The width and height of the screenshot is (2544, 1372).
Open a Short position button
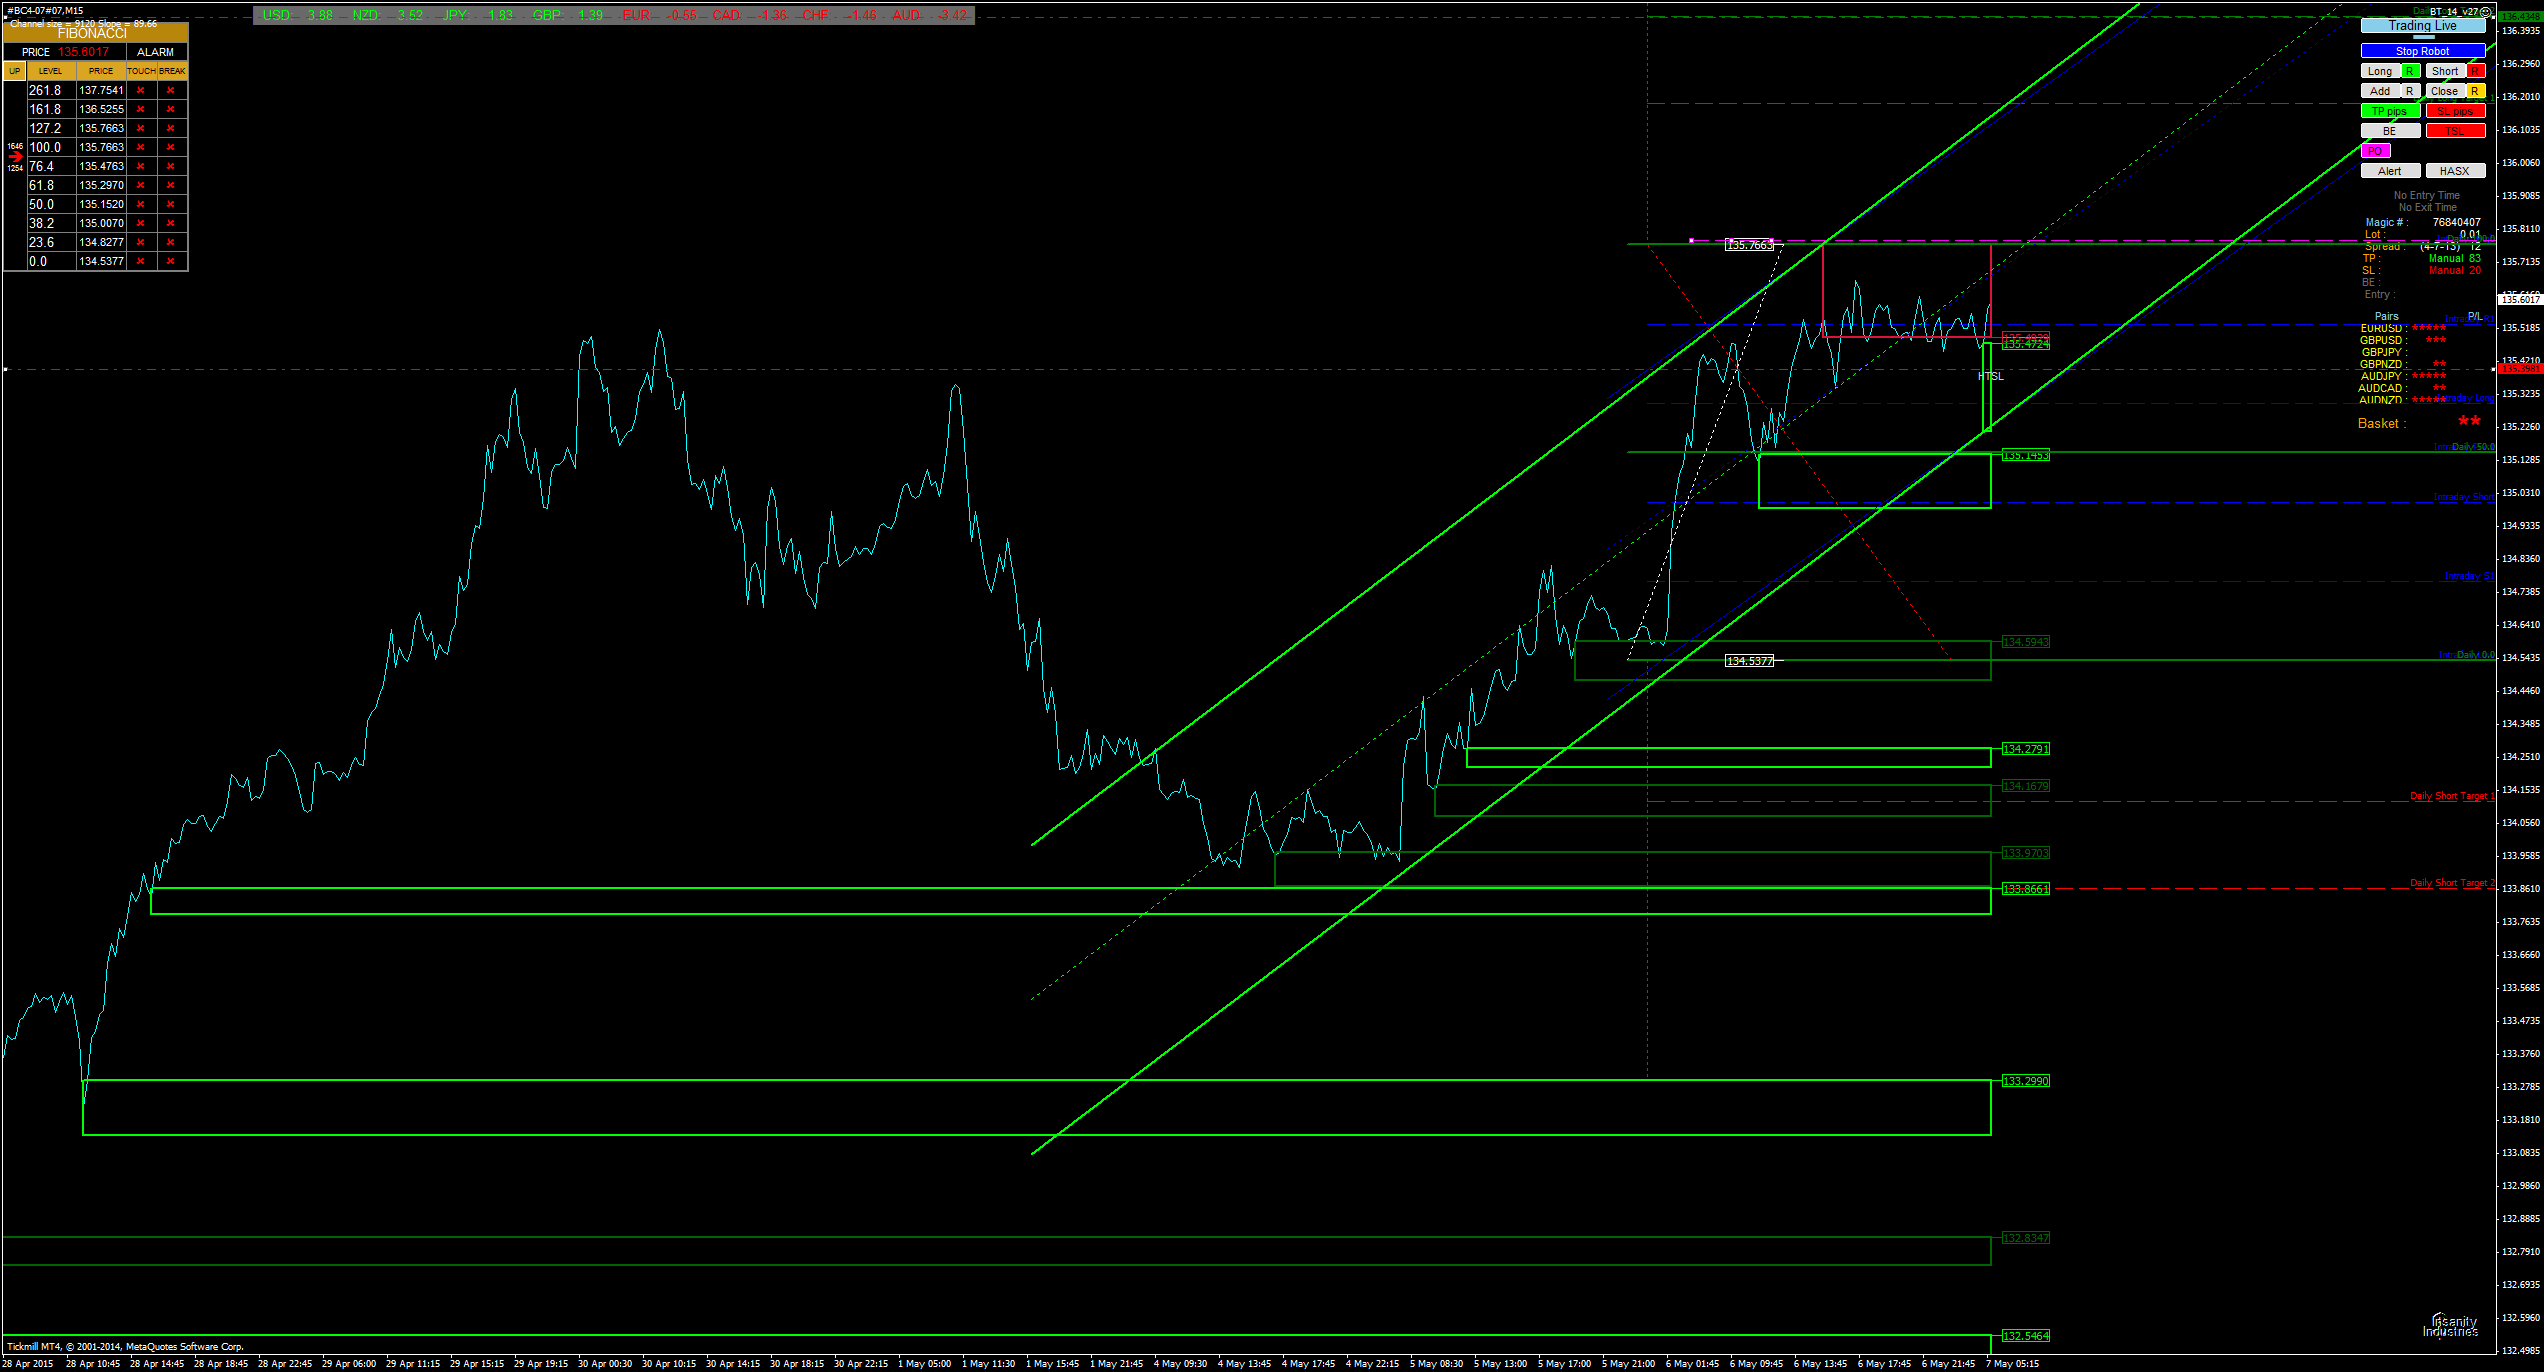pyautogui.click(x=2445, y=71)
